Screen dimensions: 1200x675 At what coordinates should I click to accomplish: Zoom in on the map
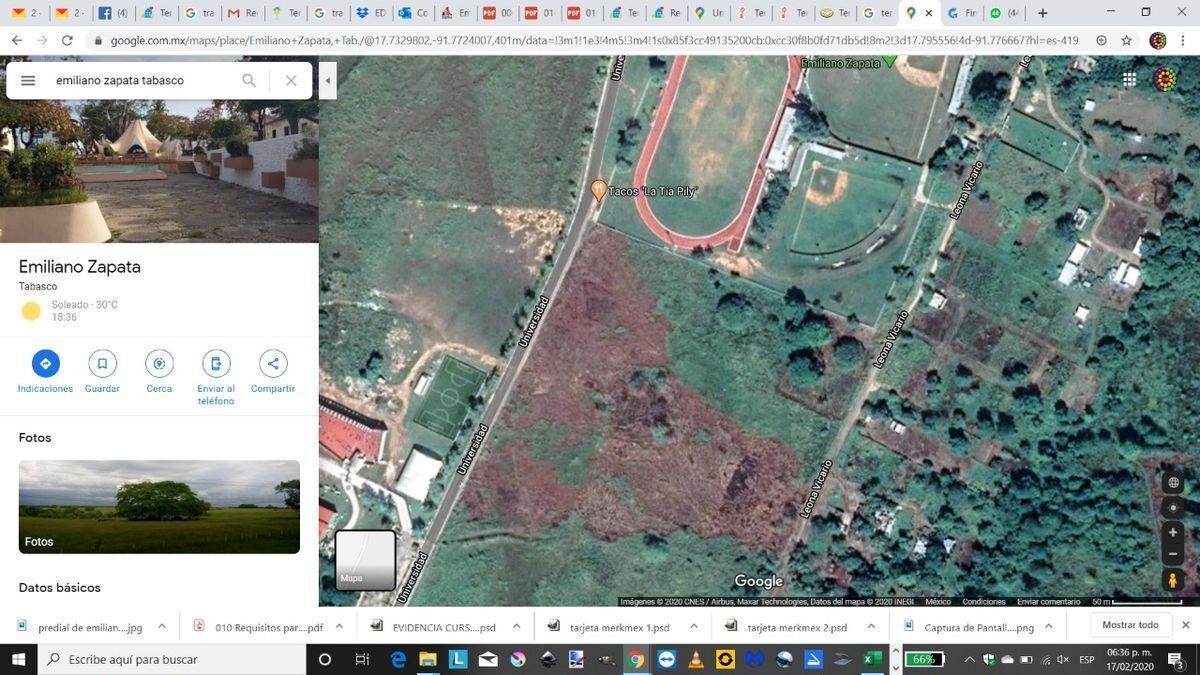tap(1173, 532)
